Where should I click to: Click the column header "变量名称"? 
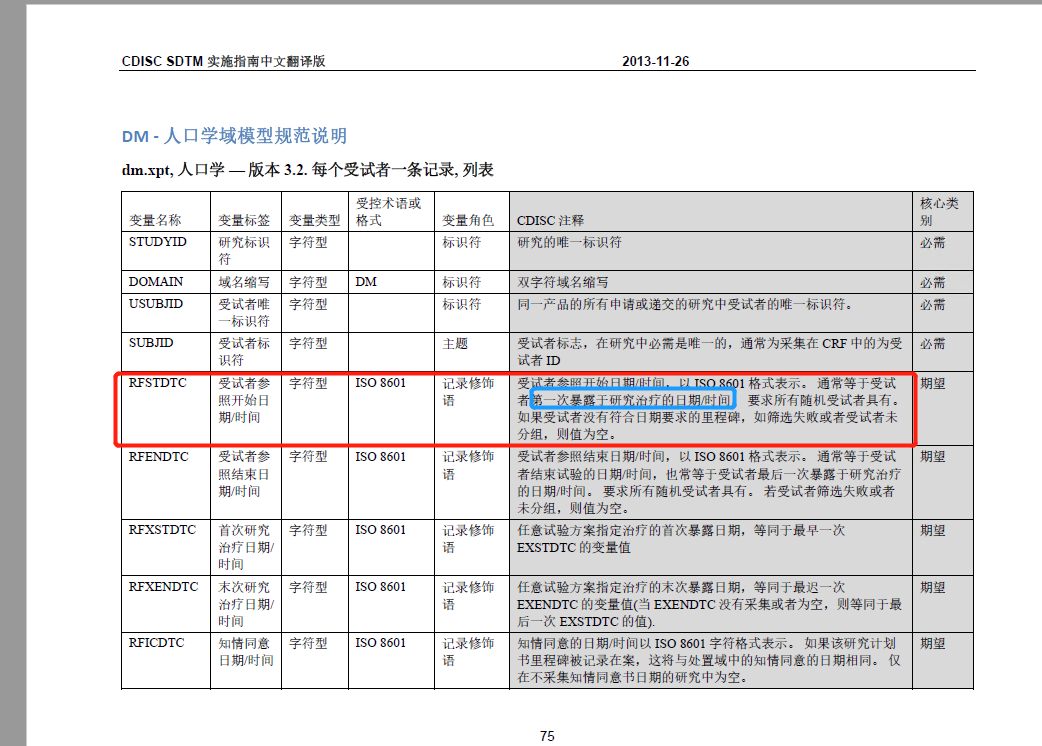point(156,220)
